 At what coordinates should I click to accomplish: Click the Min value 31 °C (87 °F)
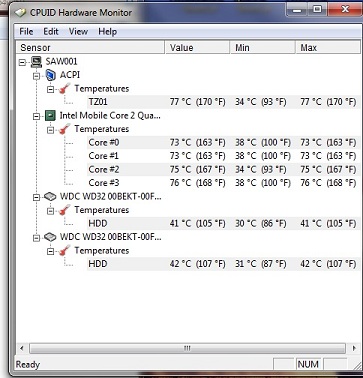261,264
